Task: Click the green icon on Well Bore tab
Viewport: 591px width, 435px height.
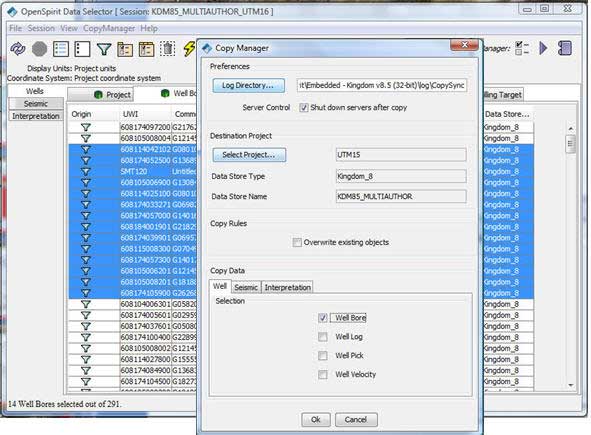Action: [165, 93]
